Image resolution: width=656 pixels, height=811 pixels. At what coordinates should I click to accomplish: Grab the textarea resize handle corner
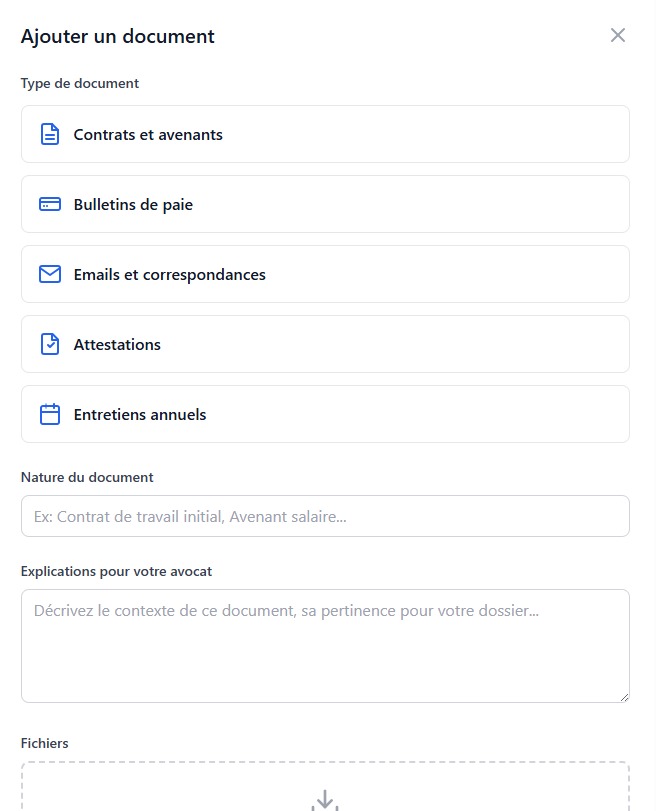pyautogui.click(x=624, y=697)
